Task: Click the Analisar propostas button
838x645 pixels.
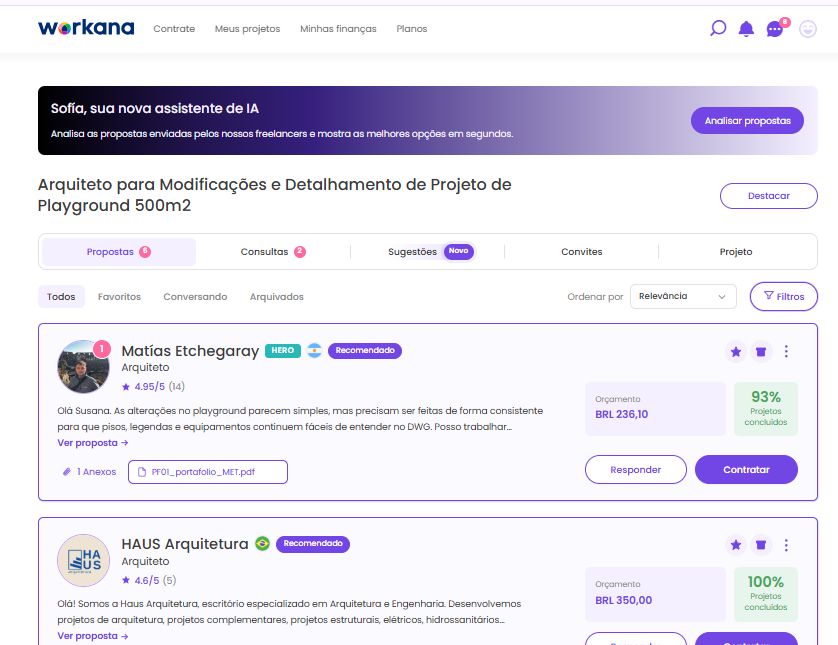Action: 747,121
